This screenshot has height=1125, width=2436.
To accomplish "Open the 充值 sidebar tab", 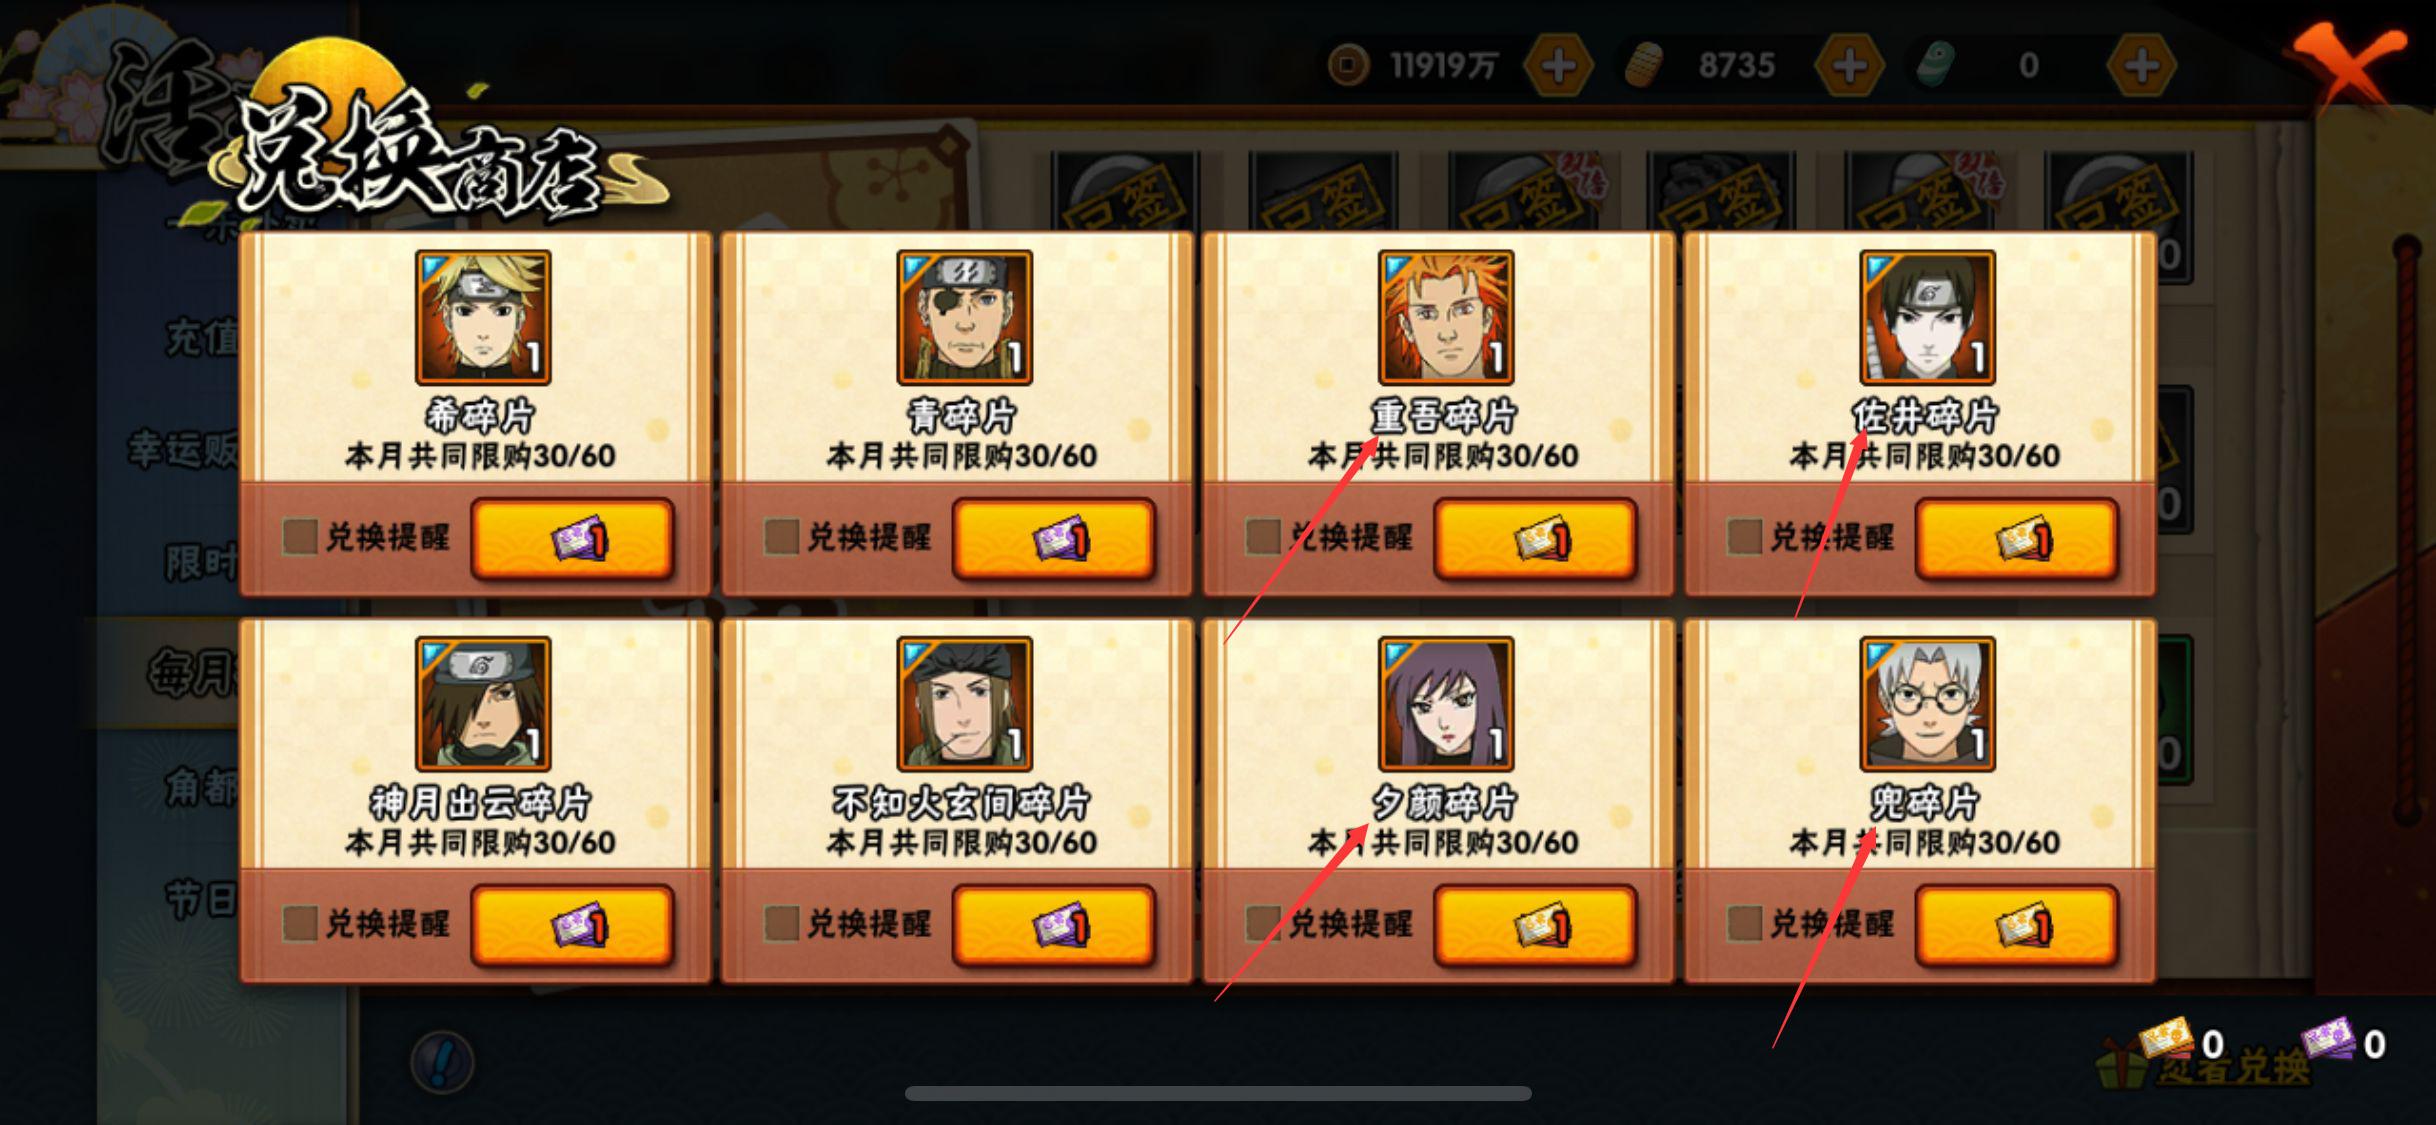I will point(201,339).
